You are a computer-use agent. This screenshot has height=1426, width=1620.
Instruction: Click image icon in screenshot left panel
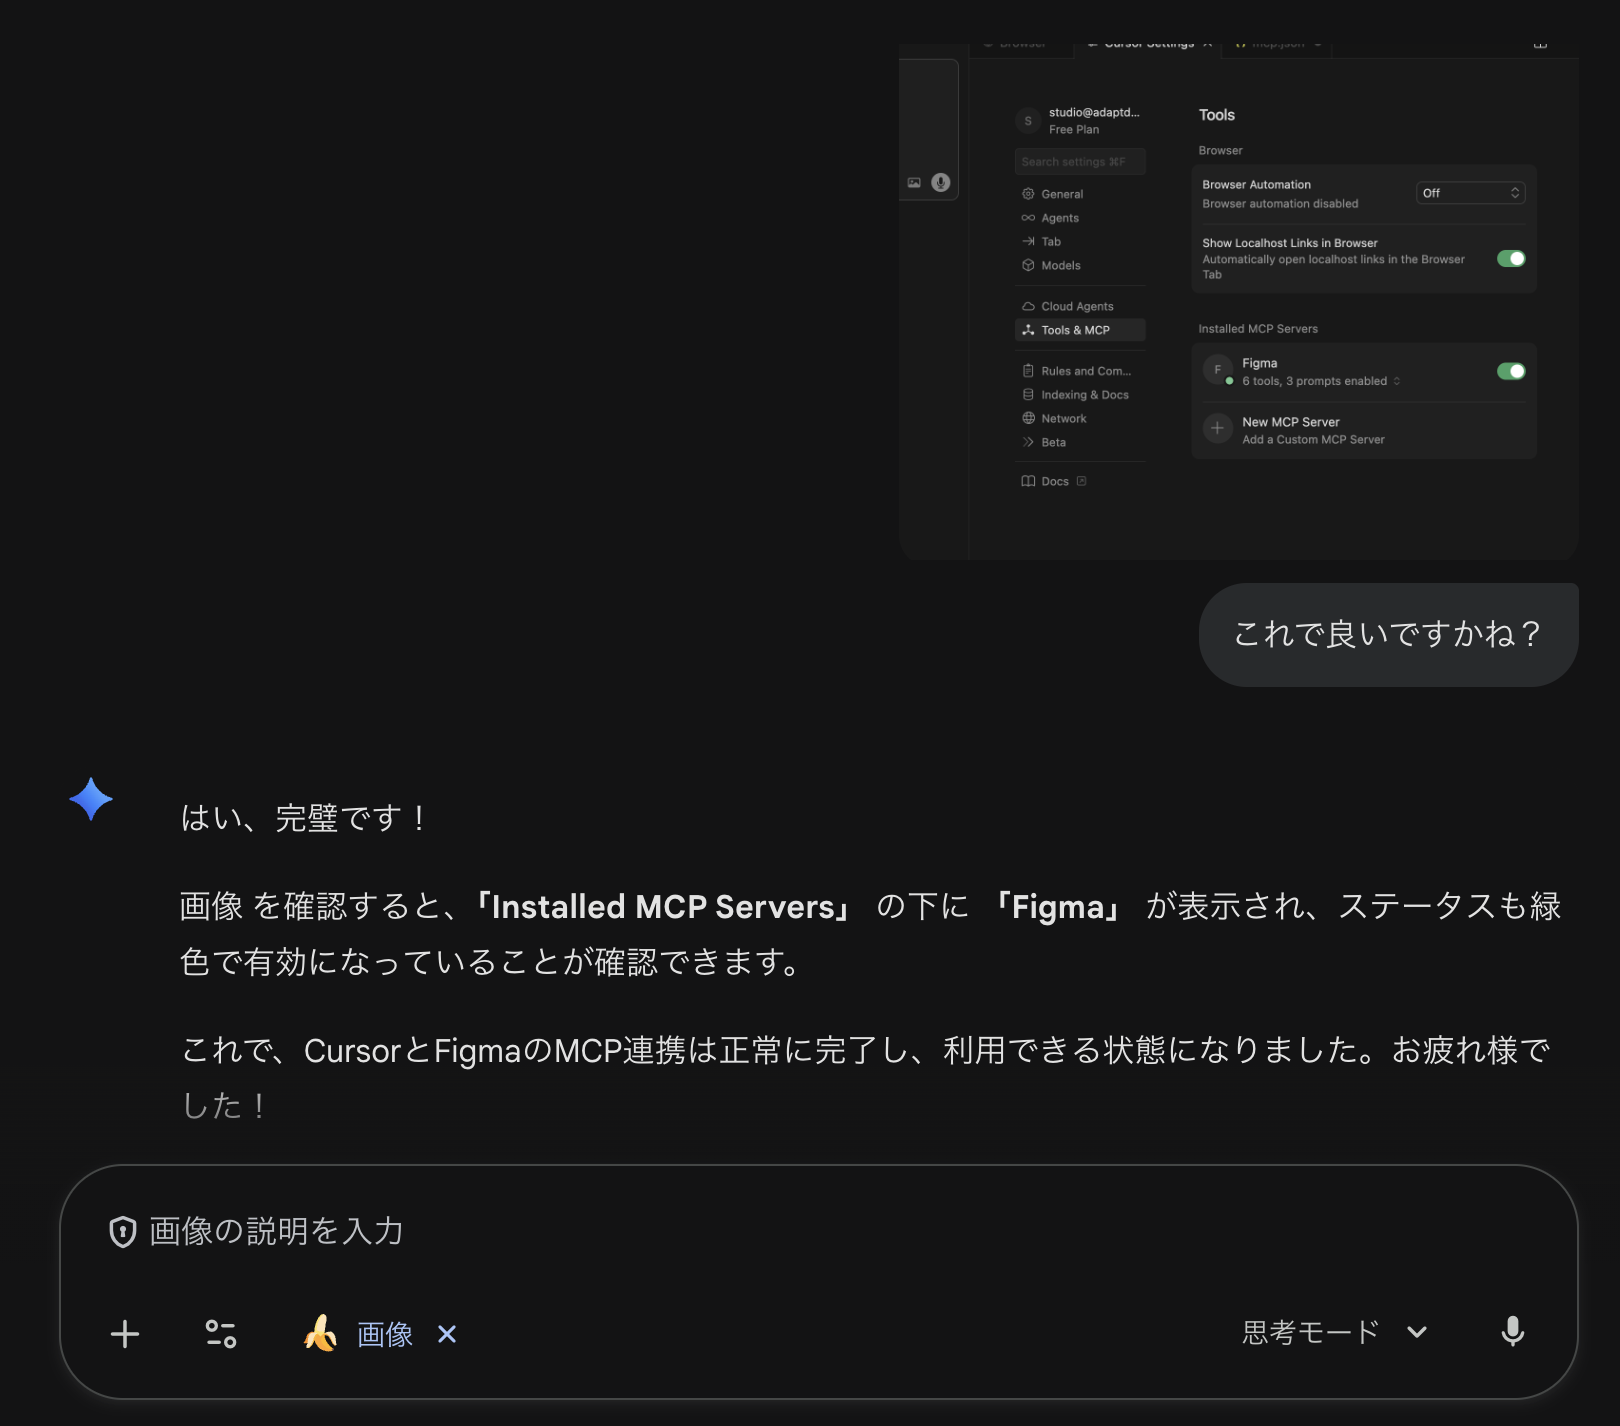click(x=914, y=183)
